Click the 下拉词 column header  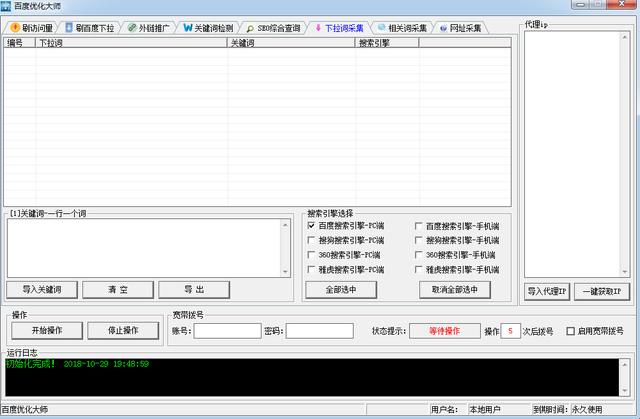pyautogui.click(x=131, y=42)
